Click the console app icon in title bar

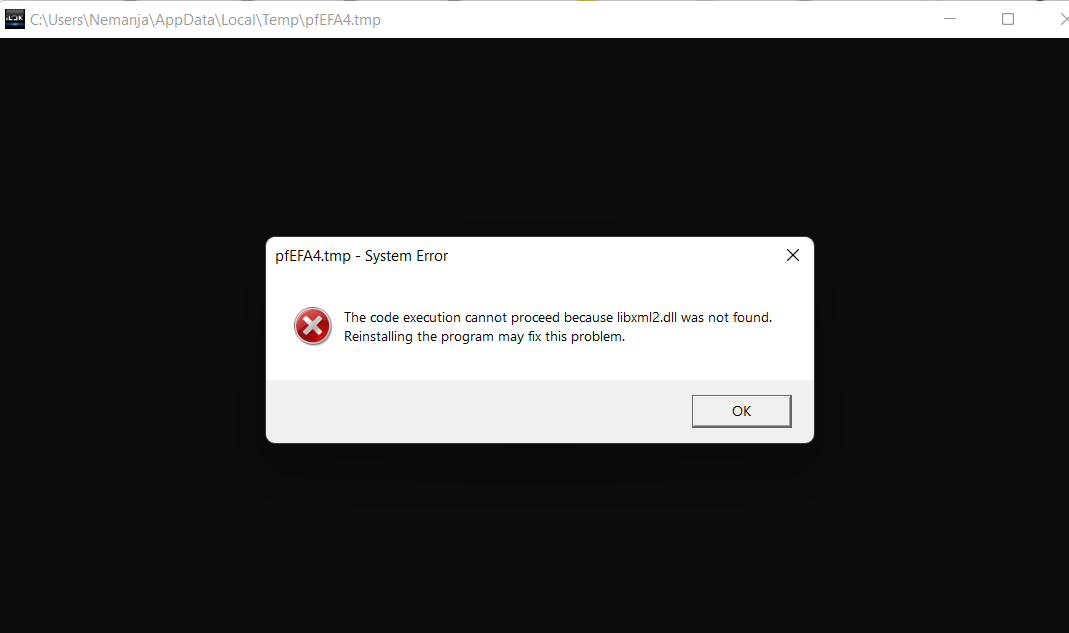(x=14, y=19)
